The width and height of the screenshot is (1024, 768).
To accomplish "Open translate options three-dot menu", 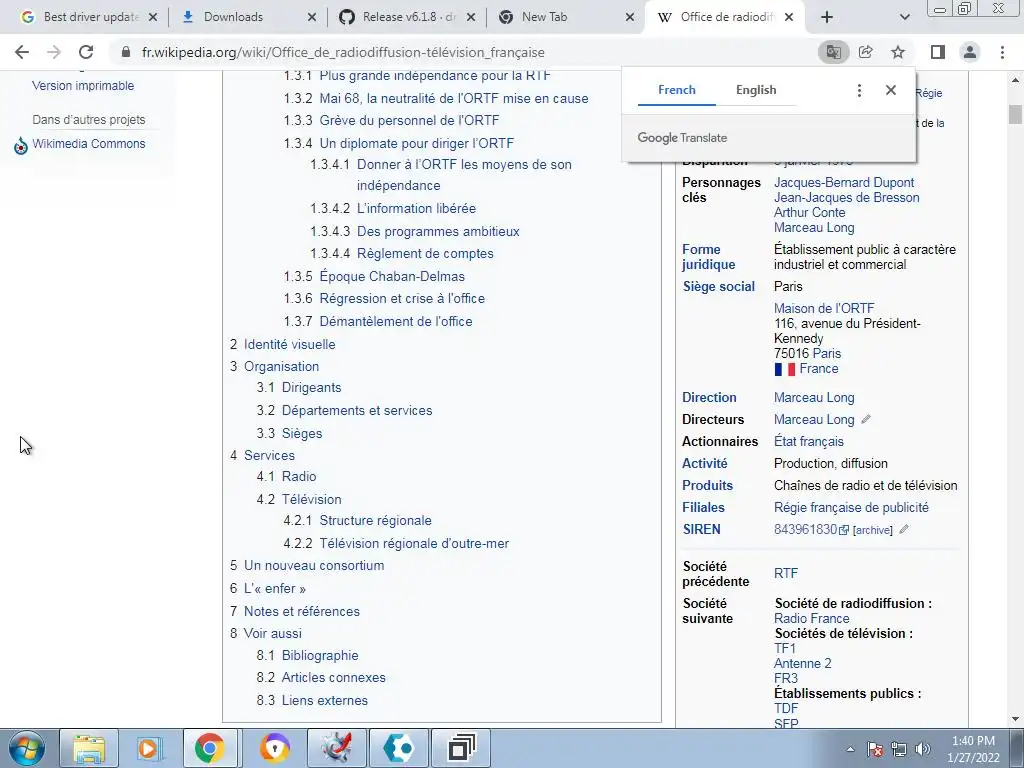I will [859, 90].
